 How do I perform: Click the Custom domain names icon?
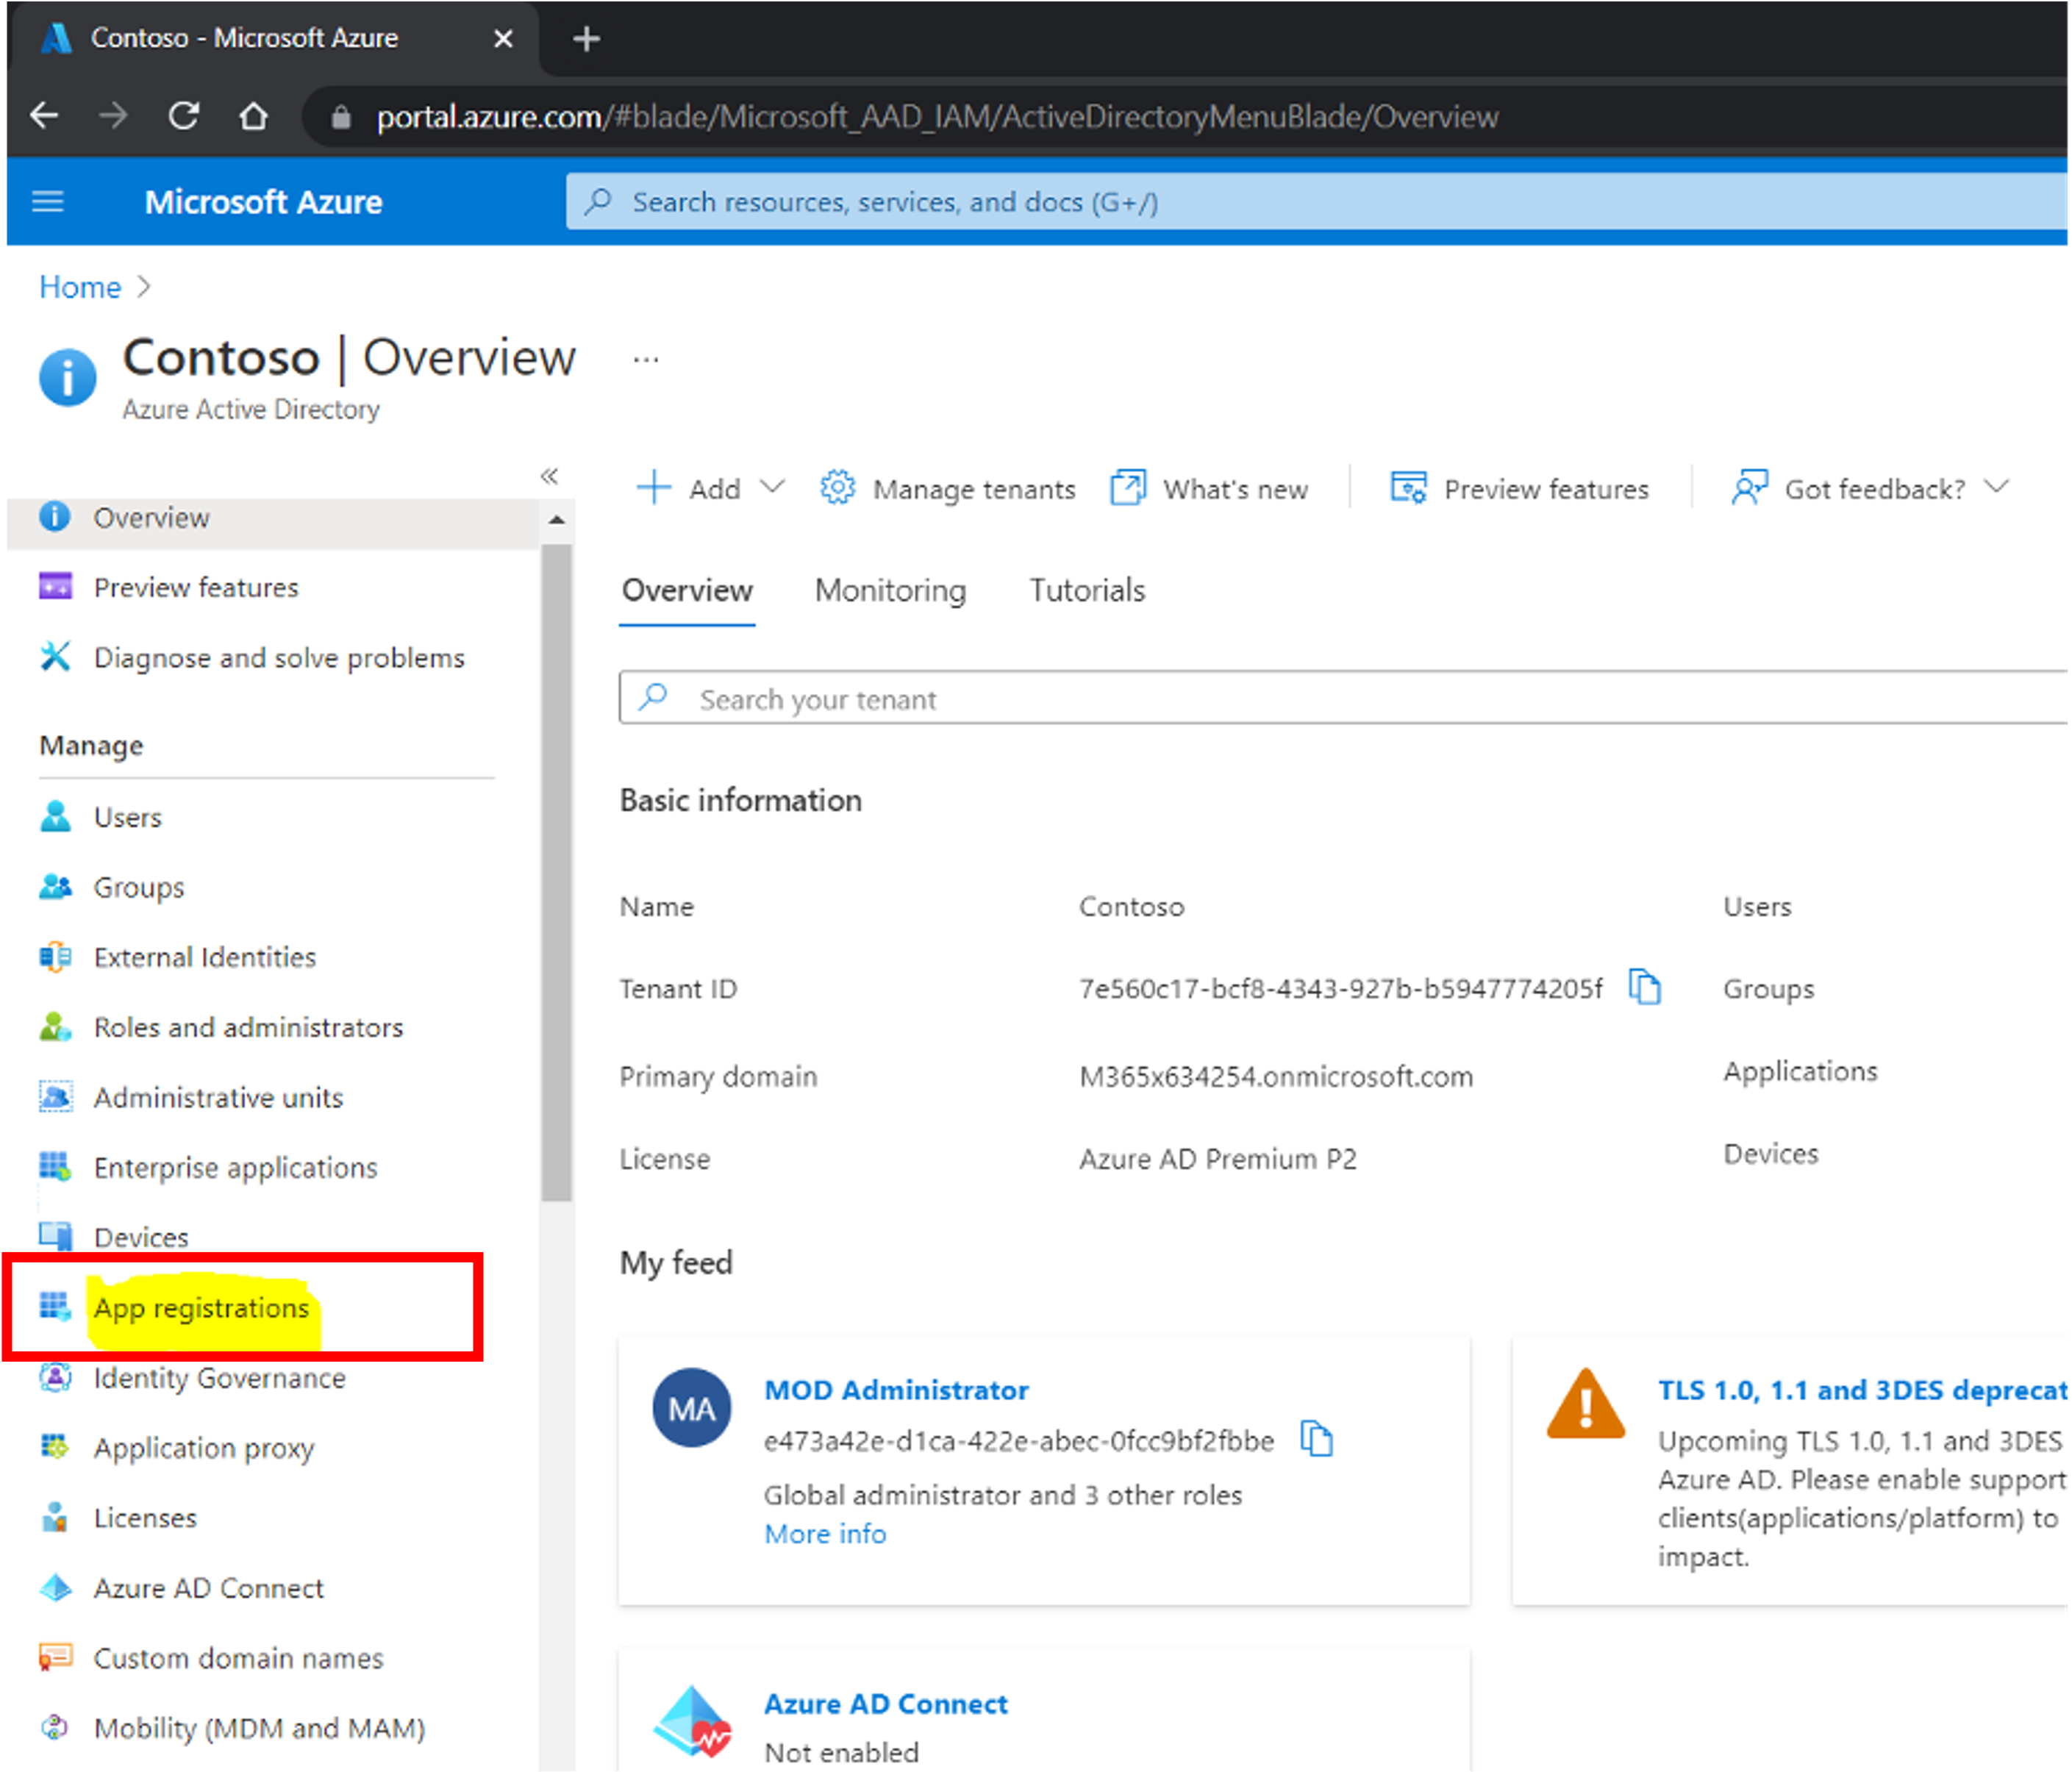point(56,1657)
